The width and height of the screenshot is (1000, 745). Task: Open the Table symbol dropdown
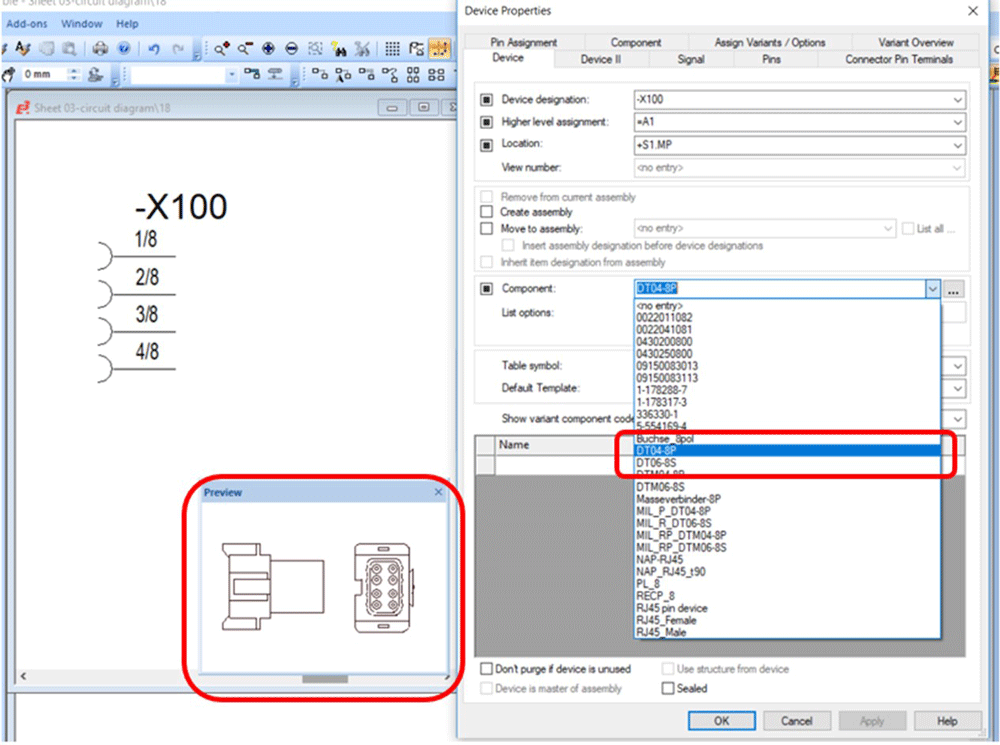pyautogui.click(x=957, y=366)
